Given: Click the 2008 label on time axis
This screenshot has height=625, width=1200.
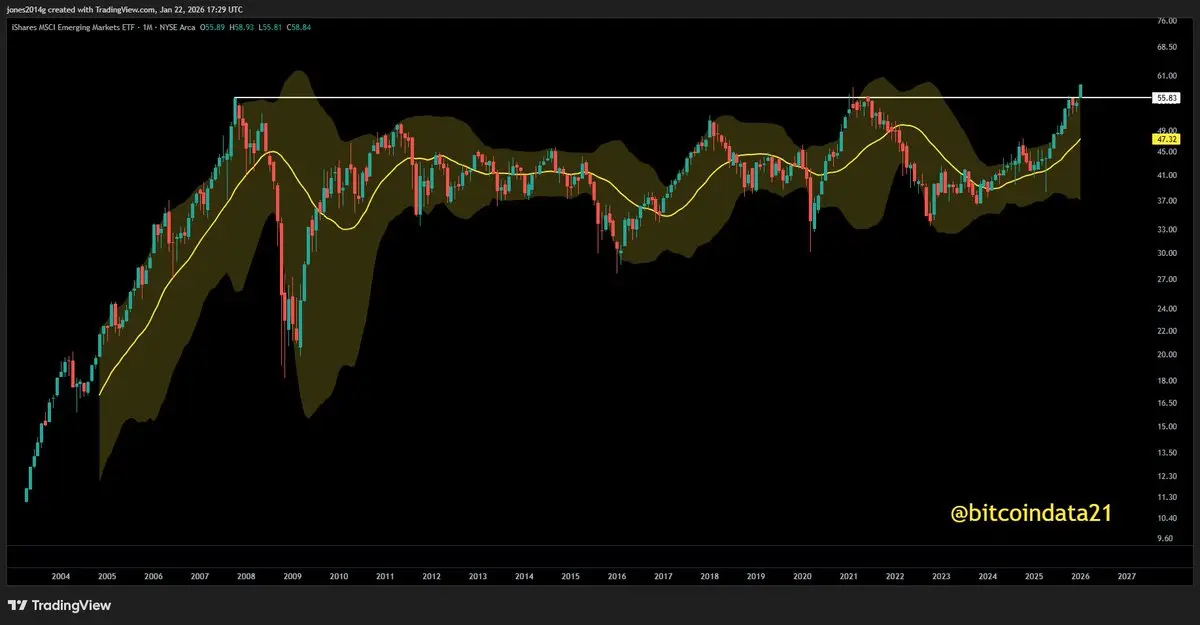Looking at the screenshot, I should pos(246,577).
